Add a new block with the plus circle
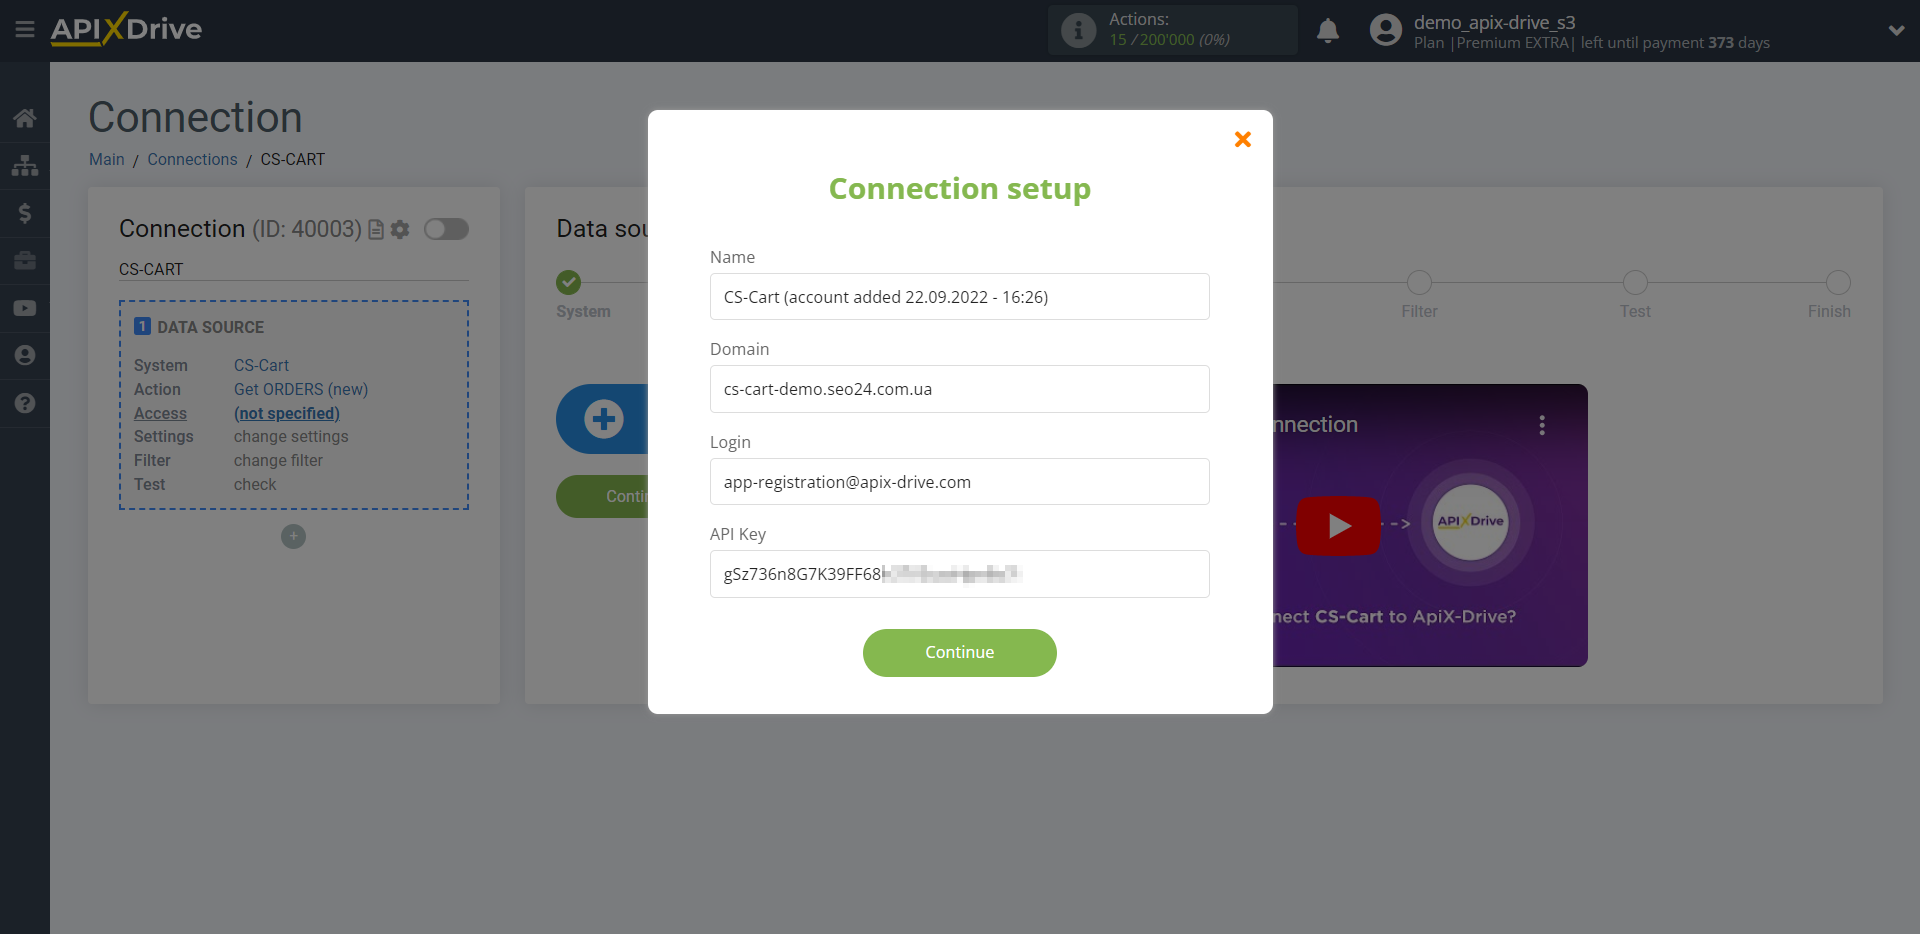This screenshot has height=934, width=1920. [x=293, y=537]
